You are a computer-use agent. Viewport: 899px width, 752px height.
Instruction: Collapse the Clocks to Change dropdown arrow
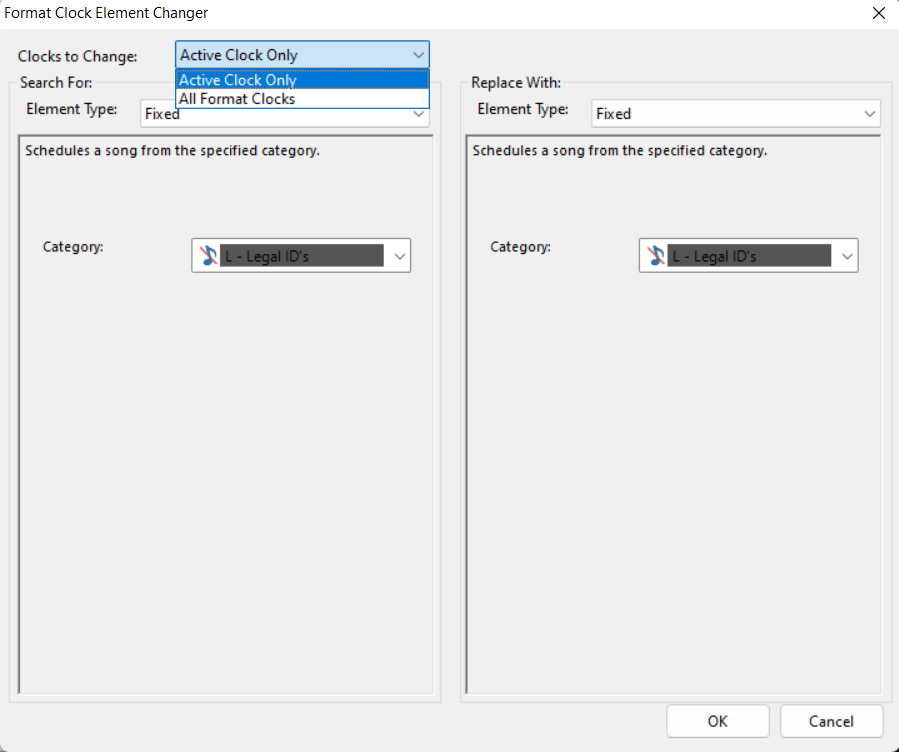[x=418, y=55]
